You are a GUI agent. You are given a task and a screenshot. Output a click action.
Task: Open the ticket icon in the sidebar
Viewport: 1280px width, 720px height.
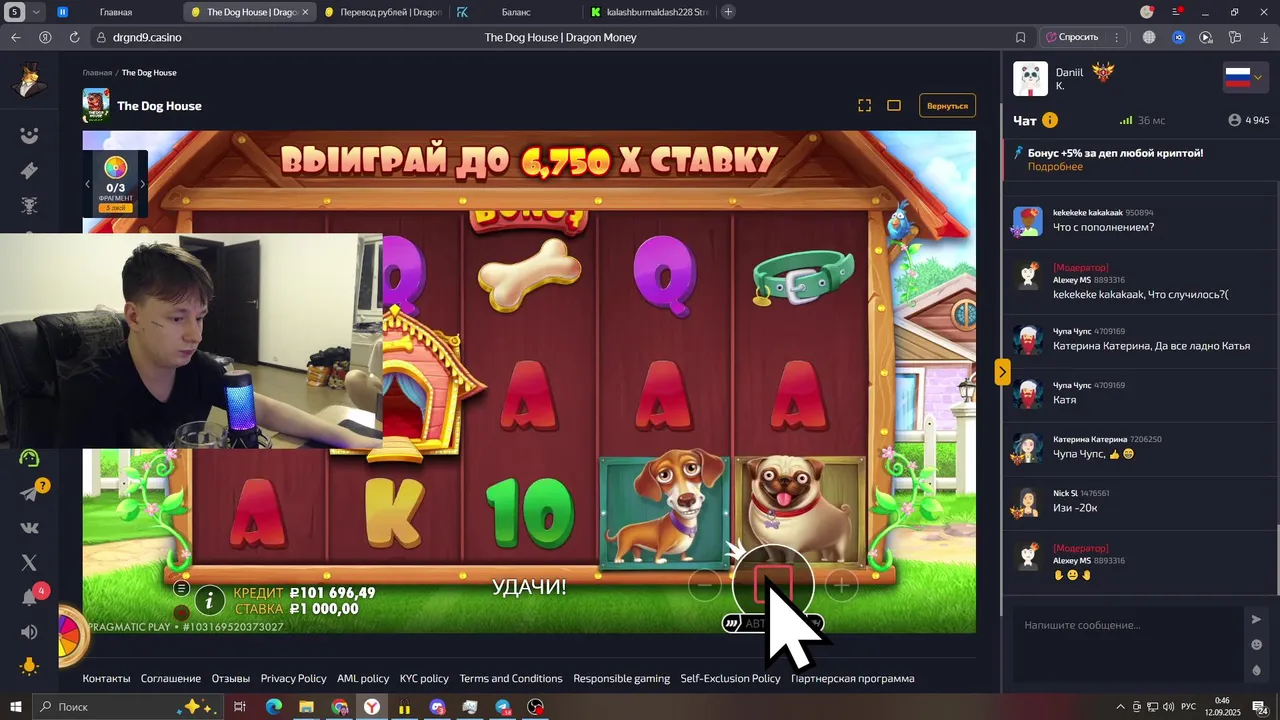(29, 171)
